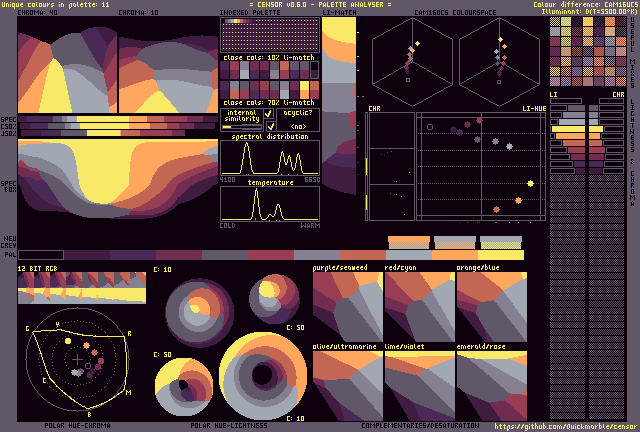Click the internal similarity progress bar
640x432 pixels.
(240, 127)
